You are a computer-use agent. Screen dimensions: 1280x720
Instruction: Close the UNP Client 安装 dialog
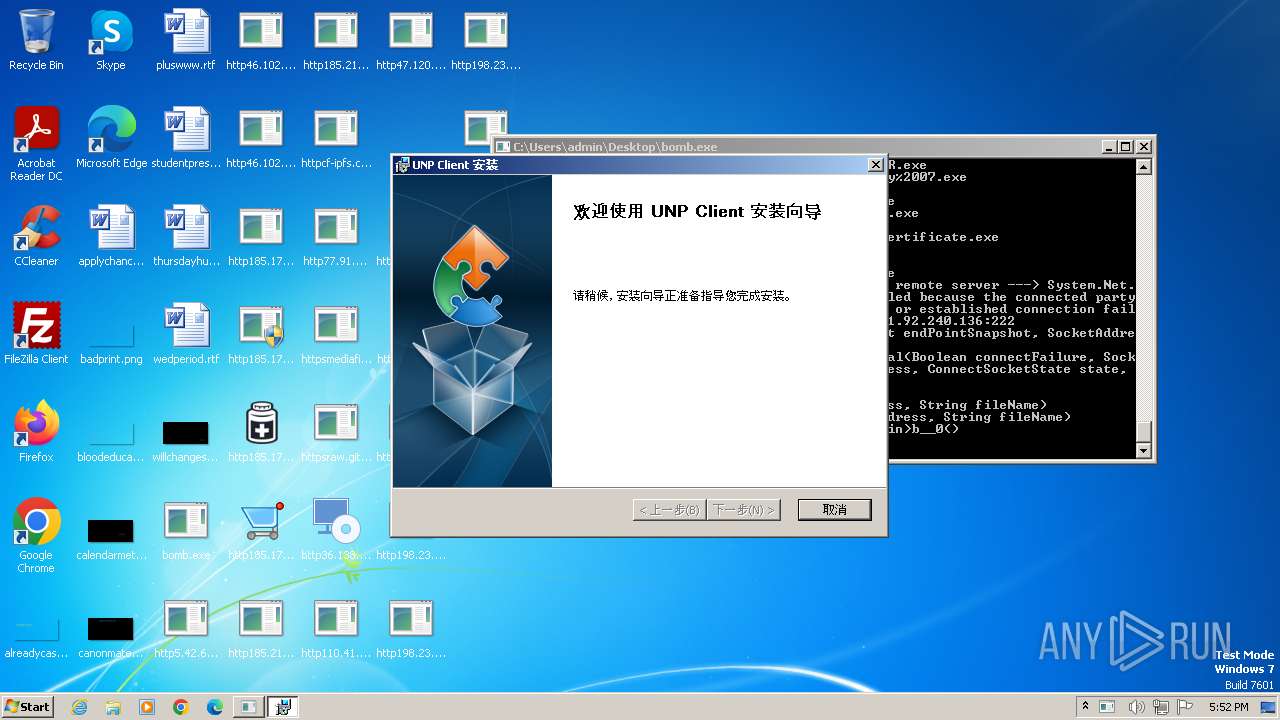(876, 165)
